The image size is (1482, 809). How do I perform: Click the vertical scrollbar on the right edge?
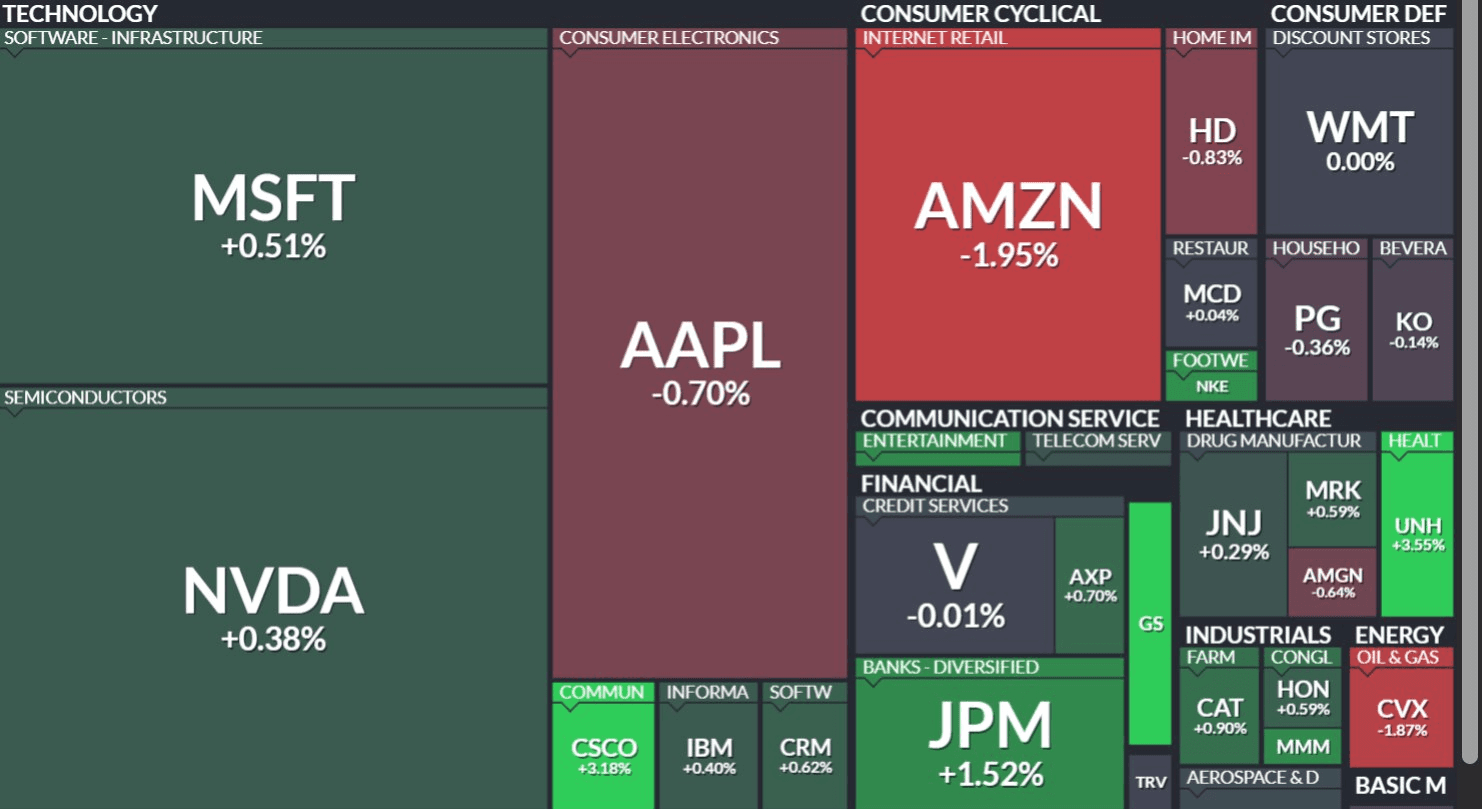point(1471,380)
